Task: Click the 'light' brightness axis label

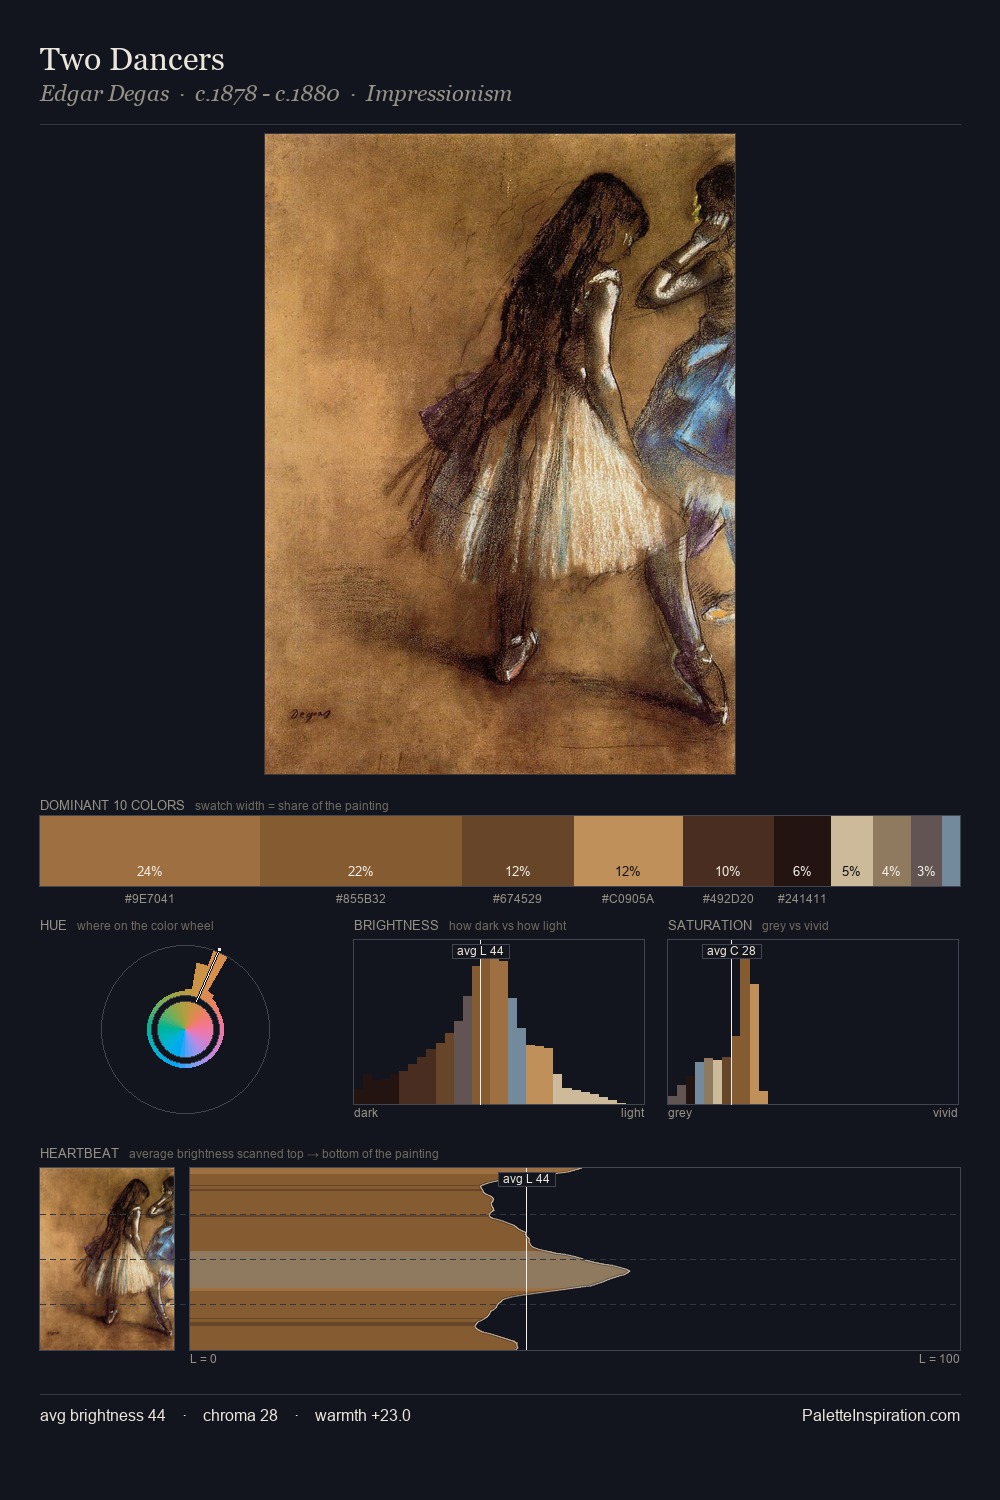Action: click(632, 1113)
